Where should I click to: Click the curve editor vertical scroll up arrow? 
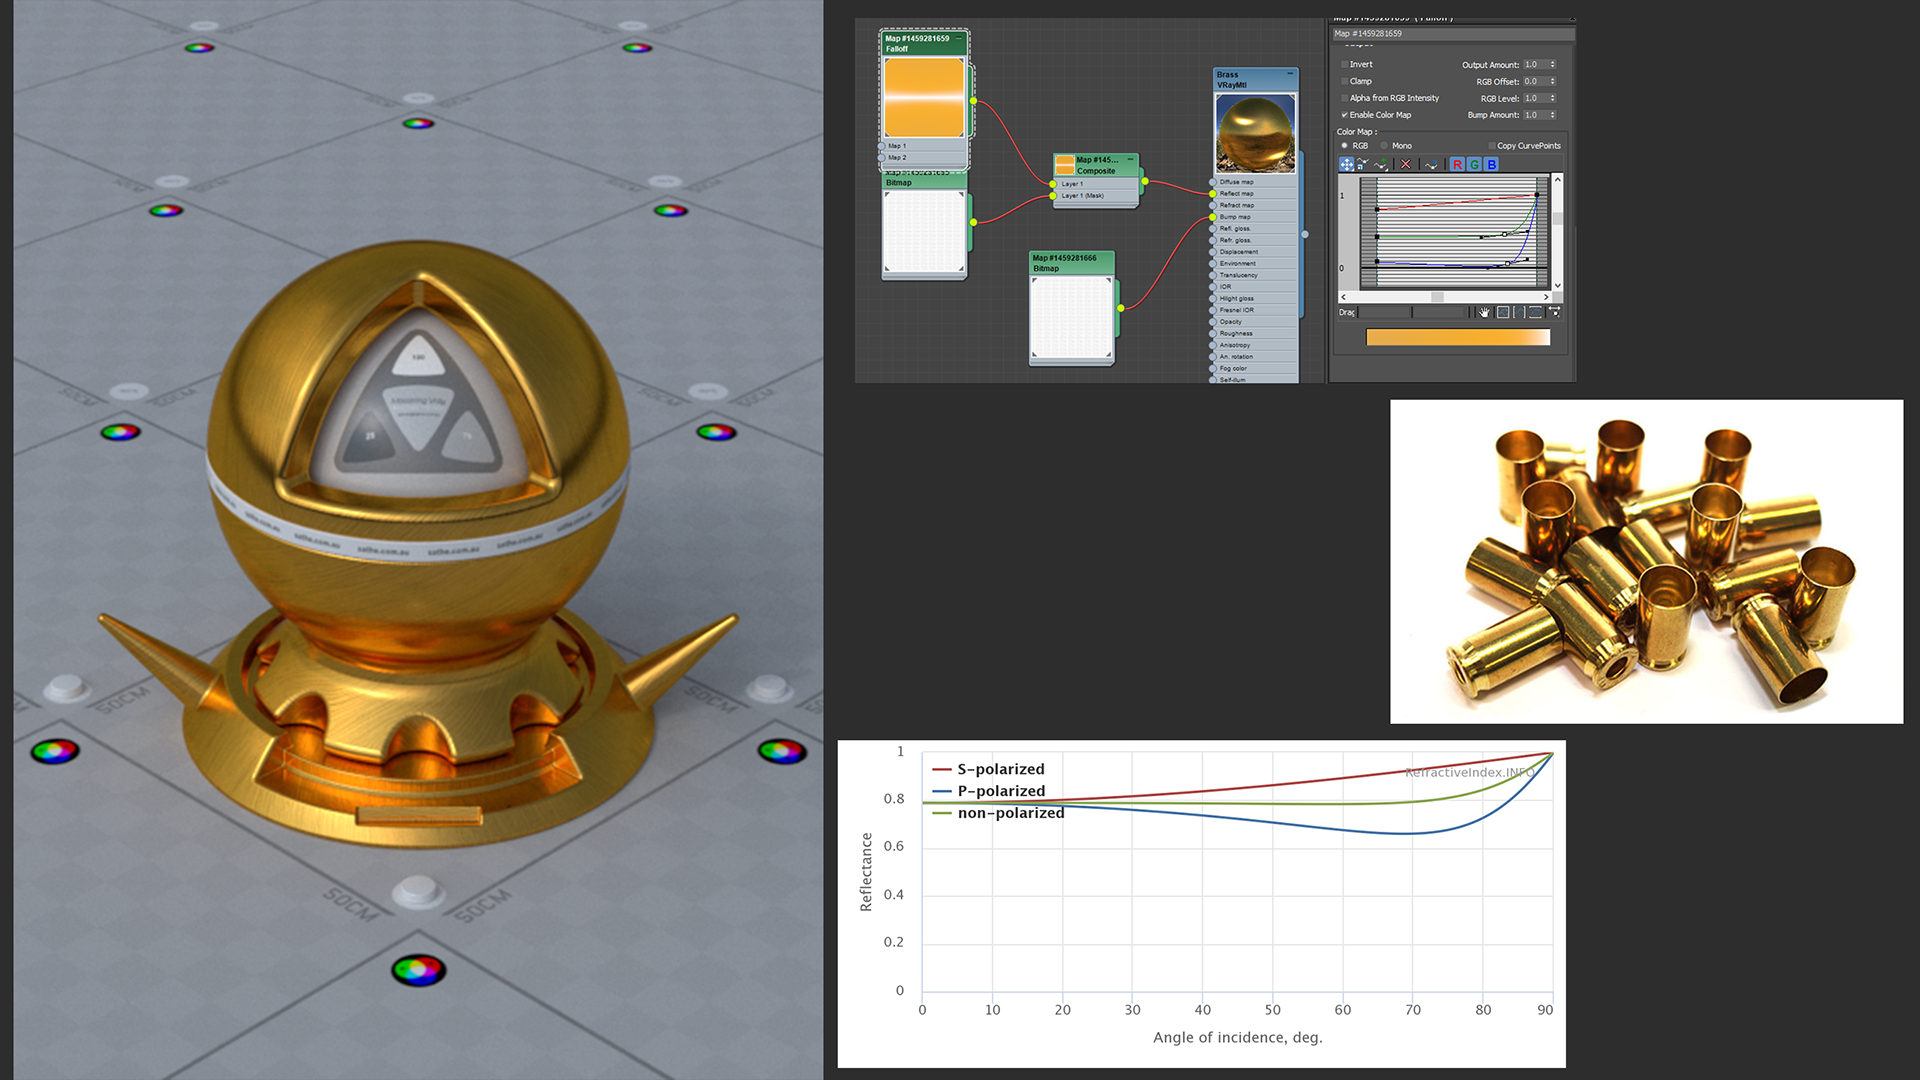tap(1557, 180)
